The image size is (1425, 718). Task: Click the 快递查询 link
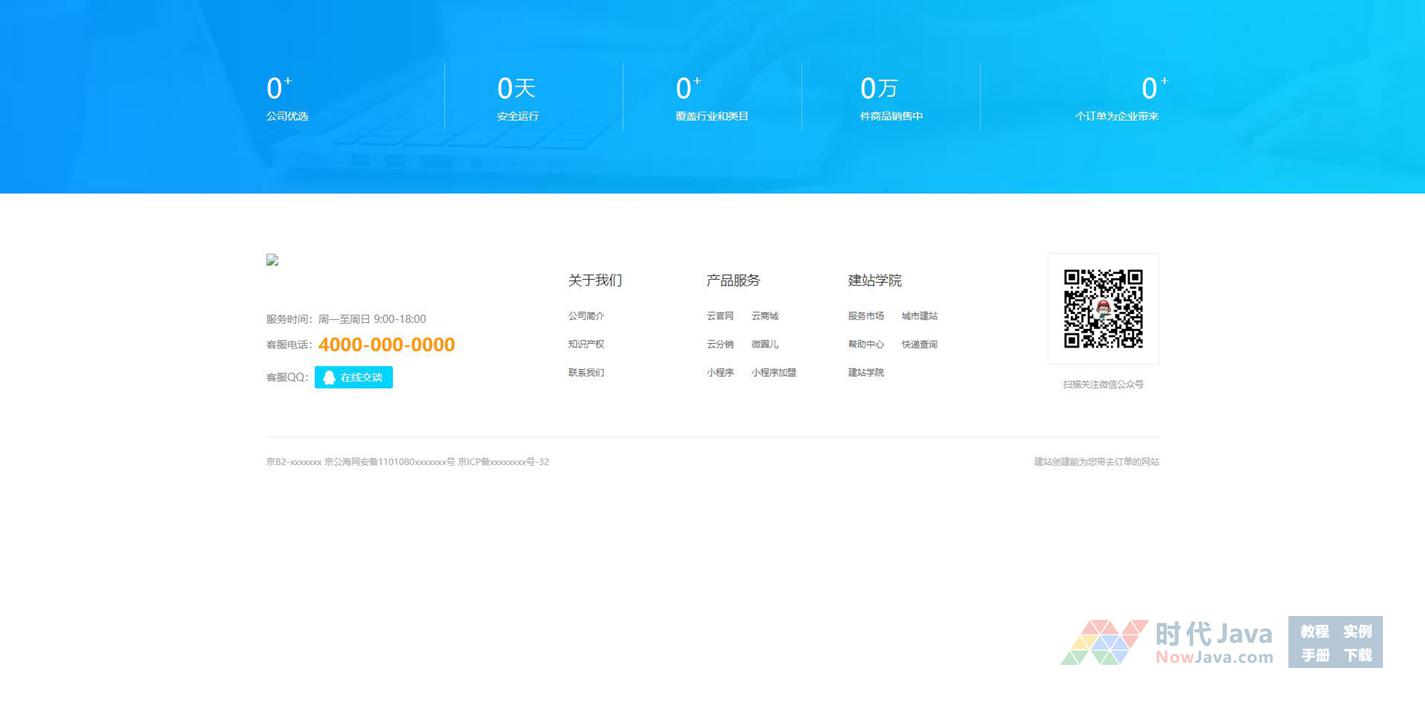pyautogui.click(x=919, y=344)
